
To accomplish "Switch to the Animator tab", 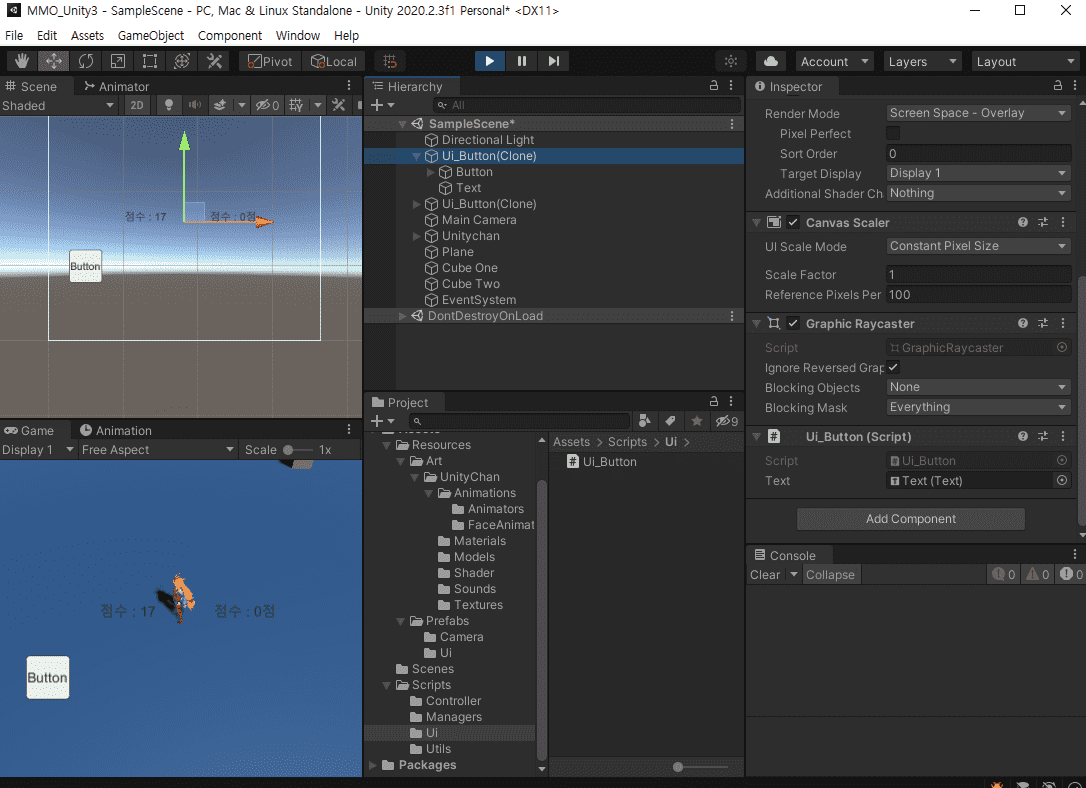I will click(116, 86).
